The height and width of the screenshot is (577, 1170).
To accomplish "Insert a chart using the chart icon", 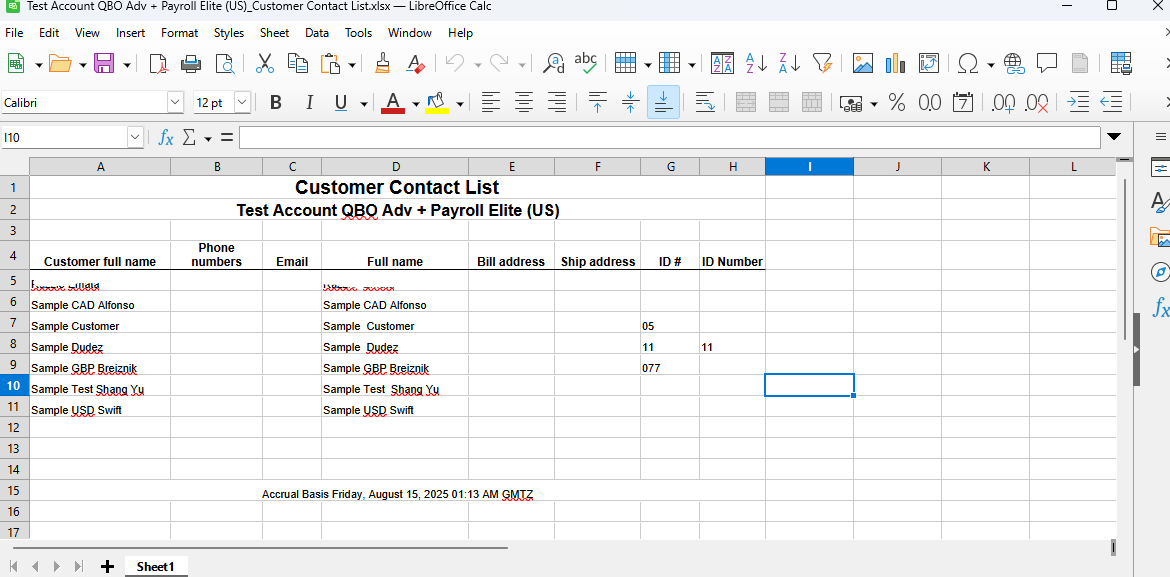I will (895, 64).
